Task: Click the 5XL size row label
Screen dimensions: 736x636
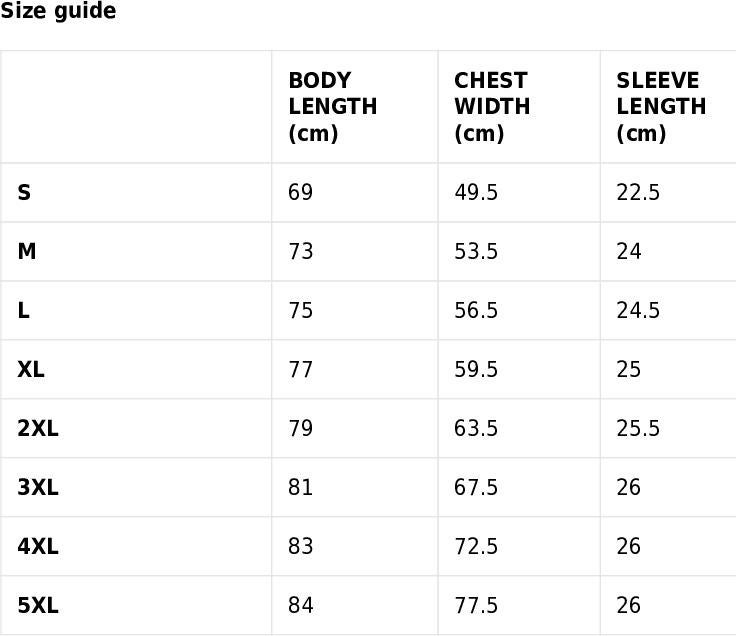Action: coord(38,605)
